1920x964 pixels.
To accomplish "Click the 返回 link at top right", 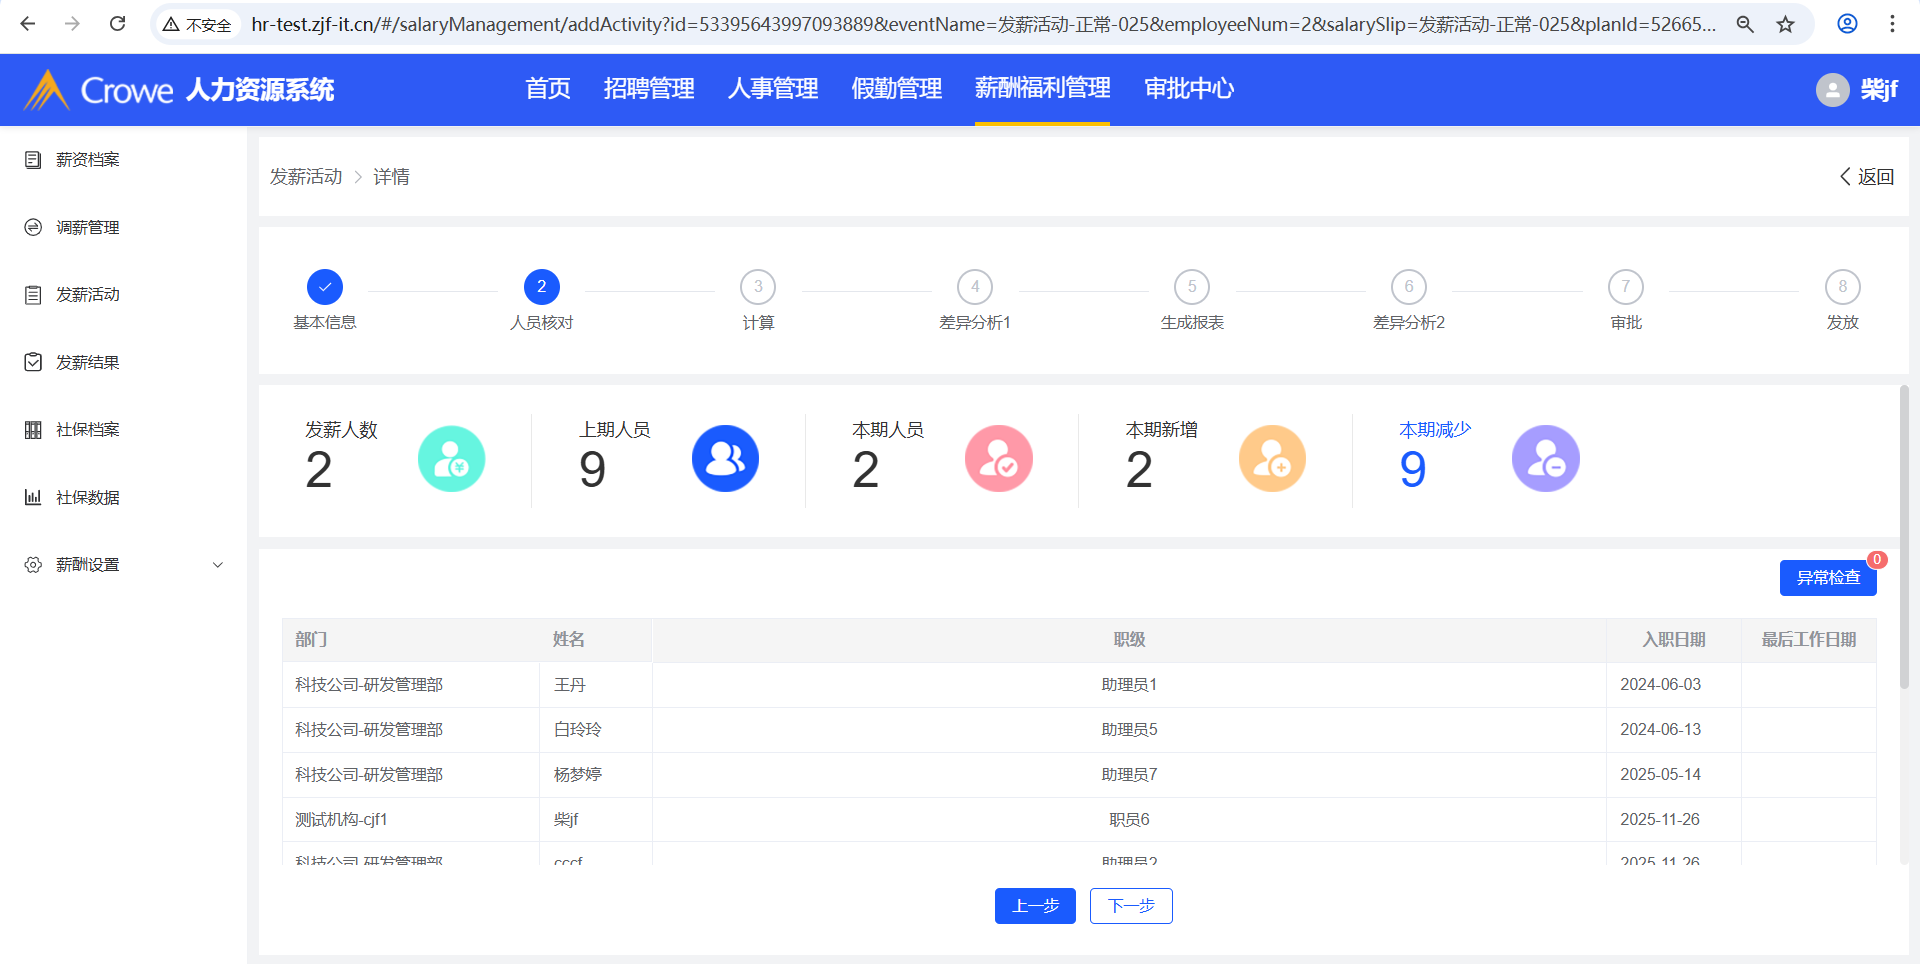I will click(1866, 177).
